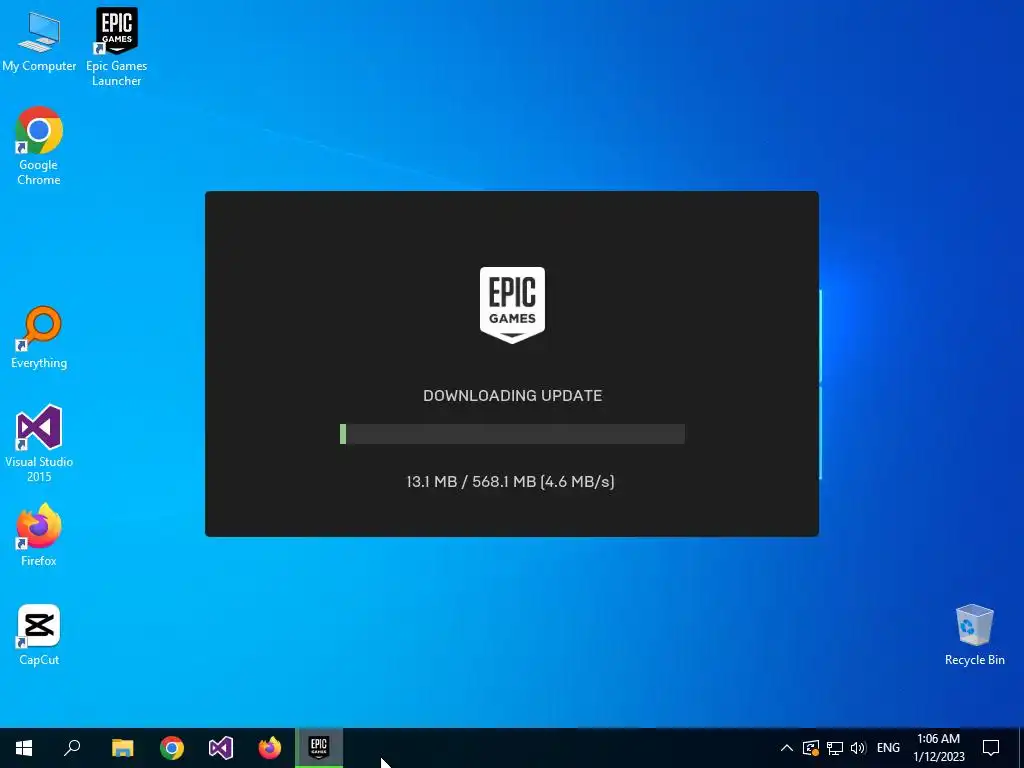This screenshot has height=768, width=1024.
Task: Open the Windows Start menu
Action: [24, 748]
